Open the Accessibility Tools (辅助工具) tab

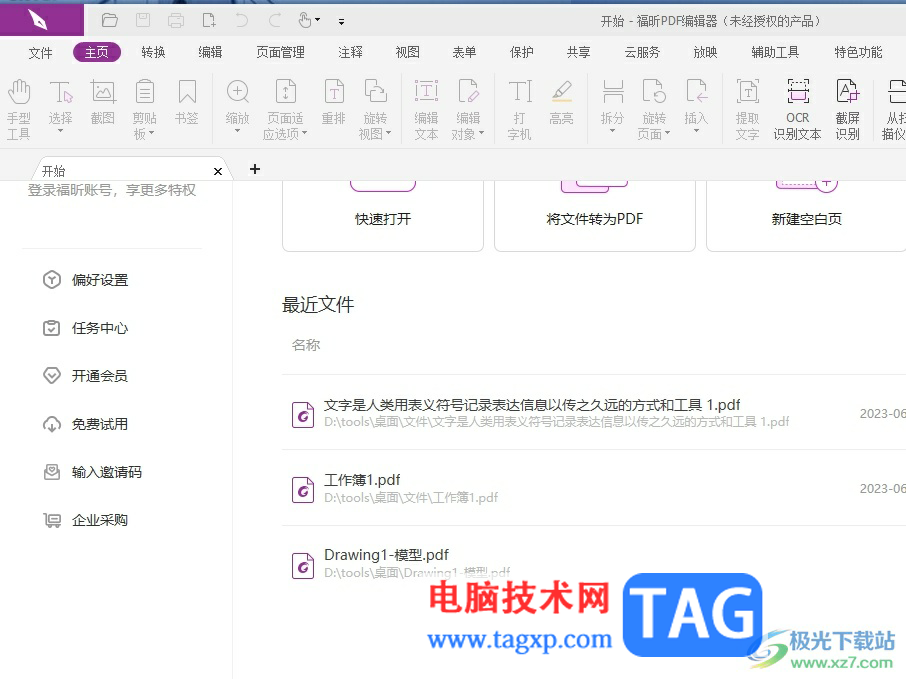(775, 53)
